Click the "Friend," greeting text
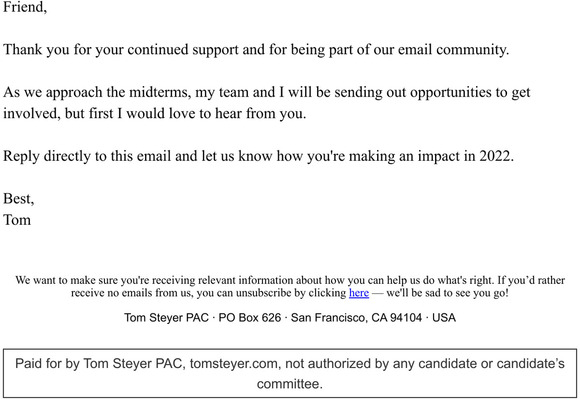Screen dimensions: 580x399 [25, 7]
